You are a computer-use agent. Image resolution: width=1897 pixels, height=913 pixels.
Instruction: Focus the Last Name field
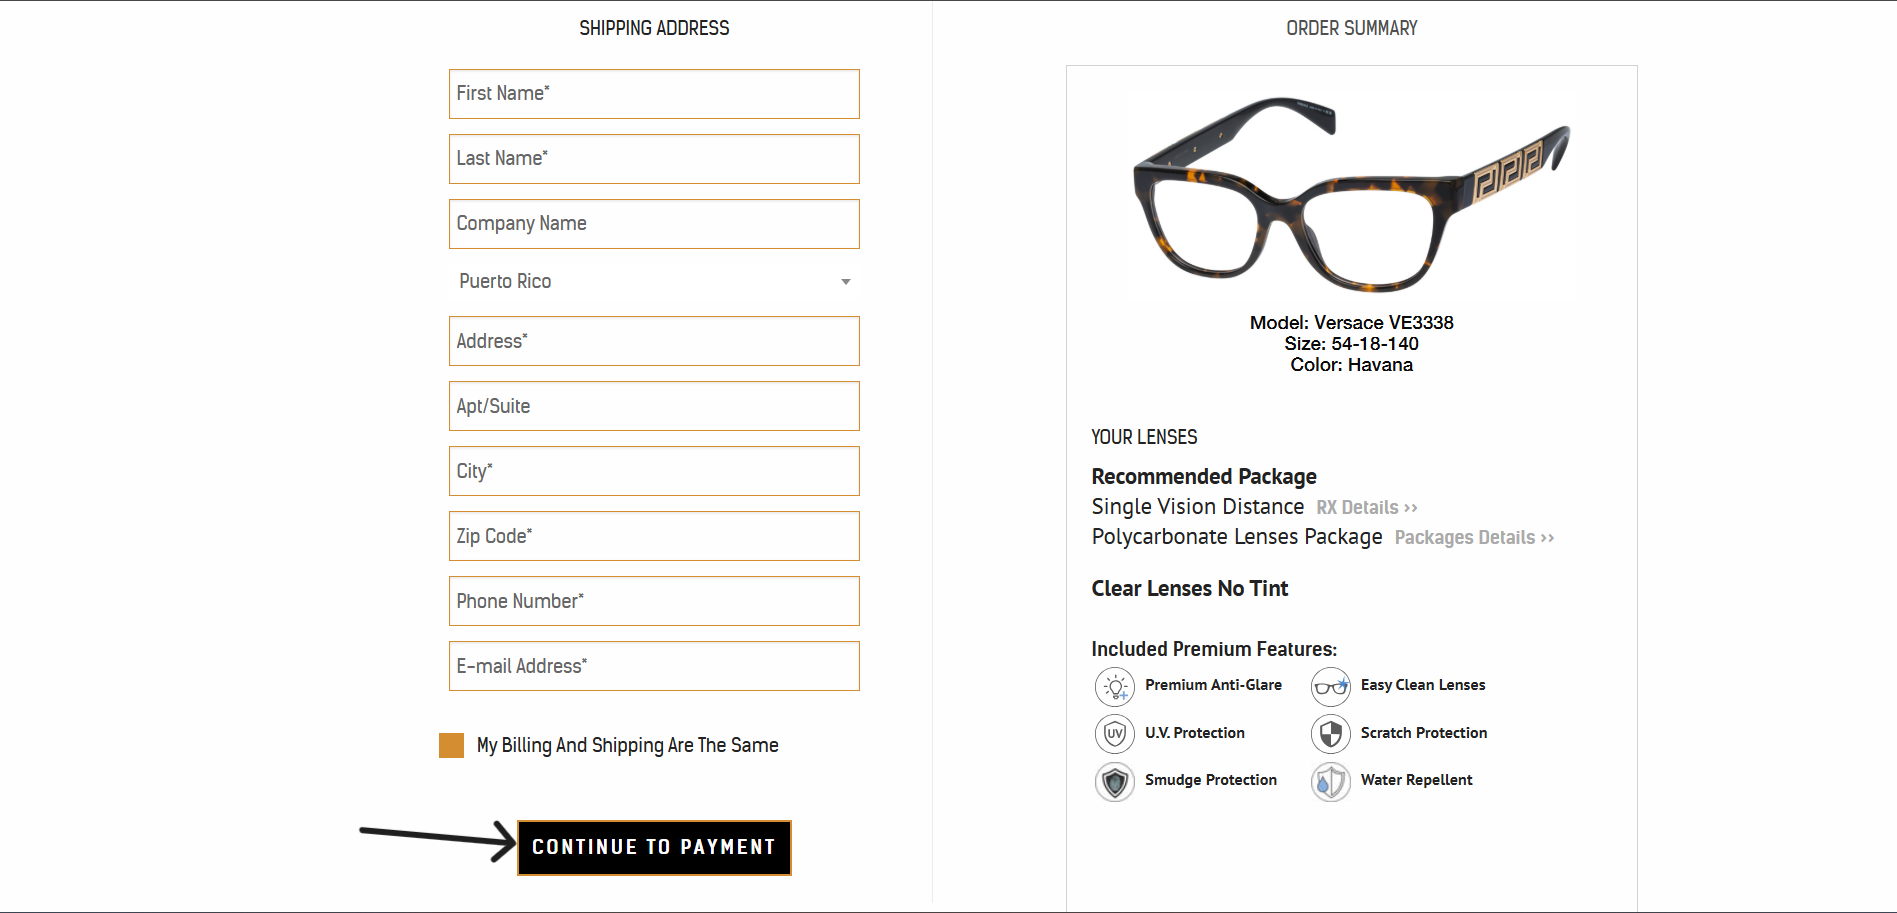[654, 159]
